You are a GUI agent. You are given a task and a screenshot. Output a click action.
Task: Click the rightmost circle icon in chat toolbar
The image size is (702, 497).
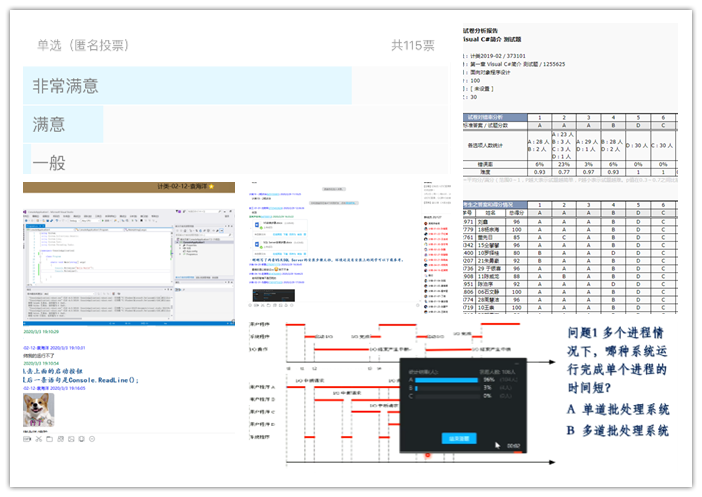[x=92, y=438]
